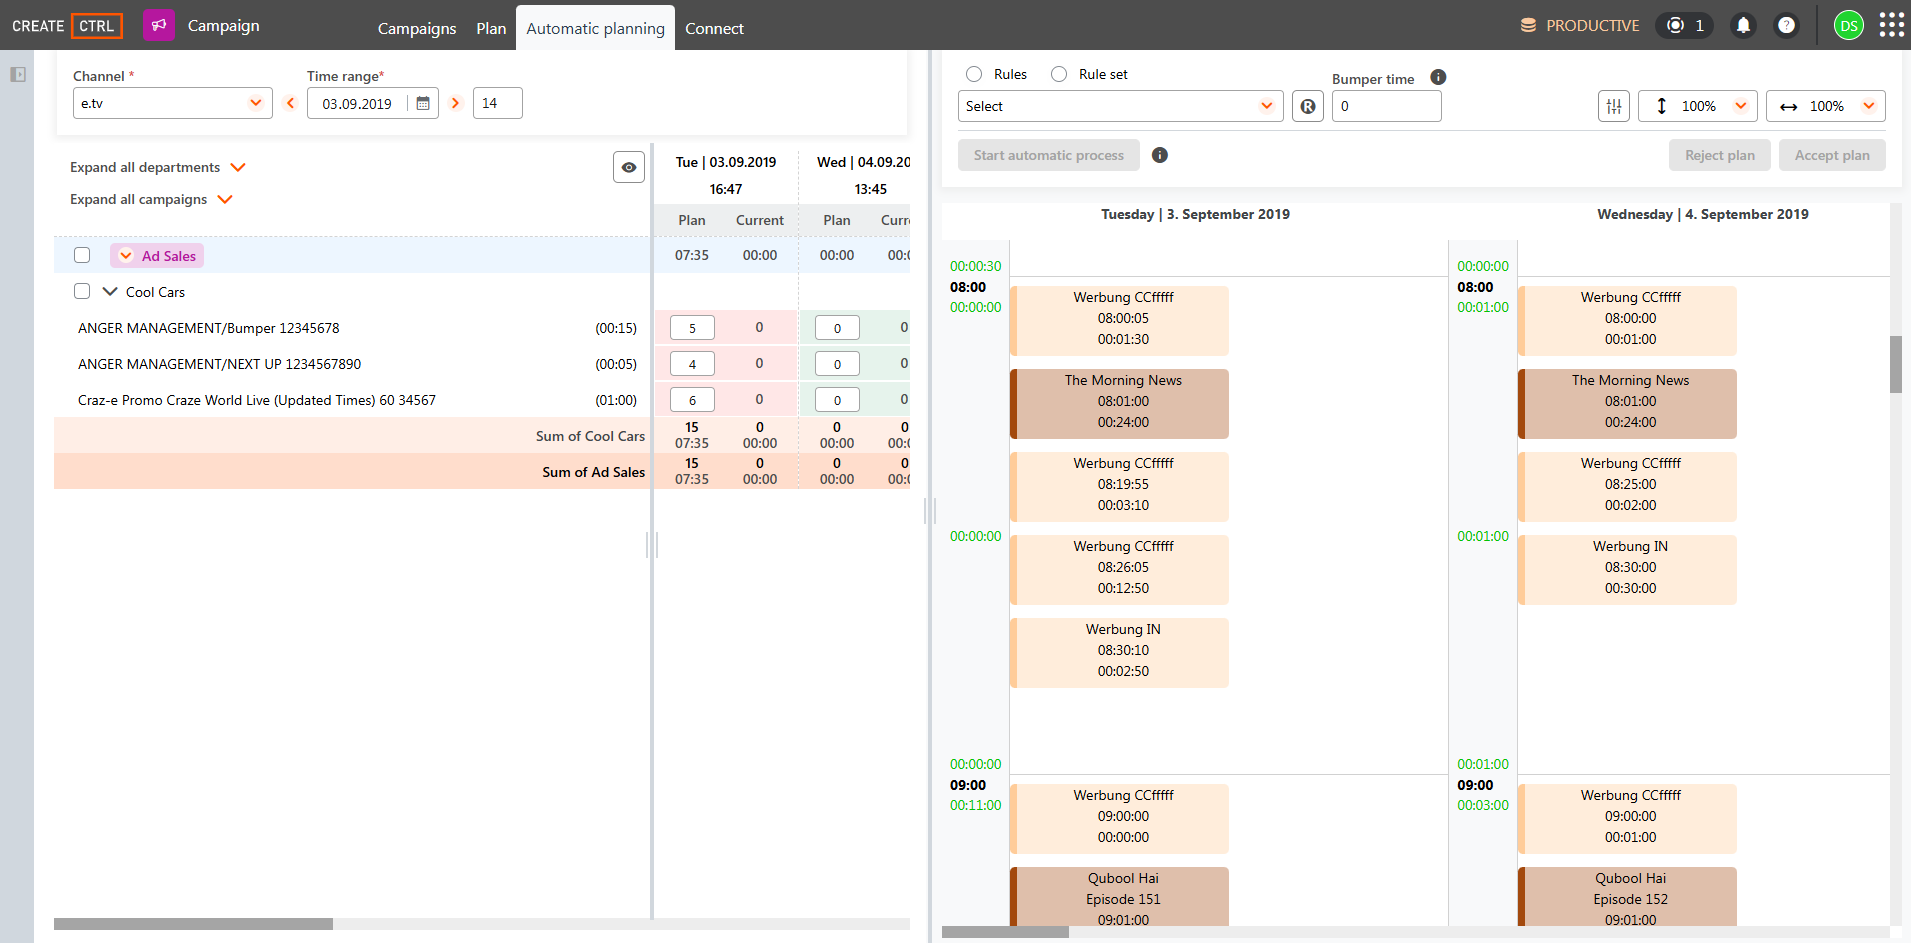Click info icon beside Bumper time
The height and width of the screenshot is (943, 1911).
(1438, 77)
